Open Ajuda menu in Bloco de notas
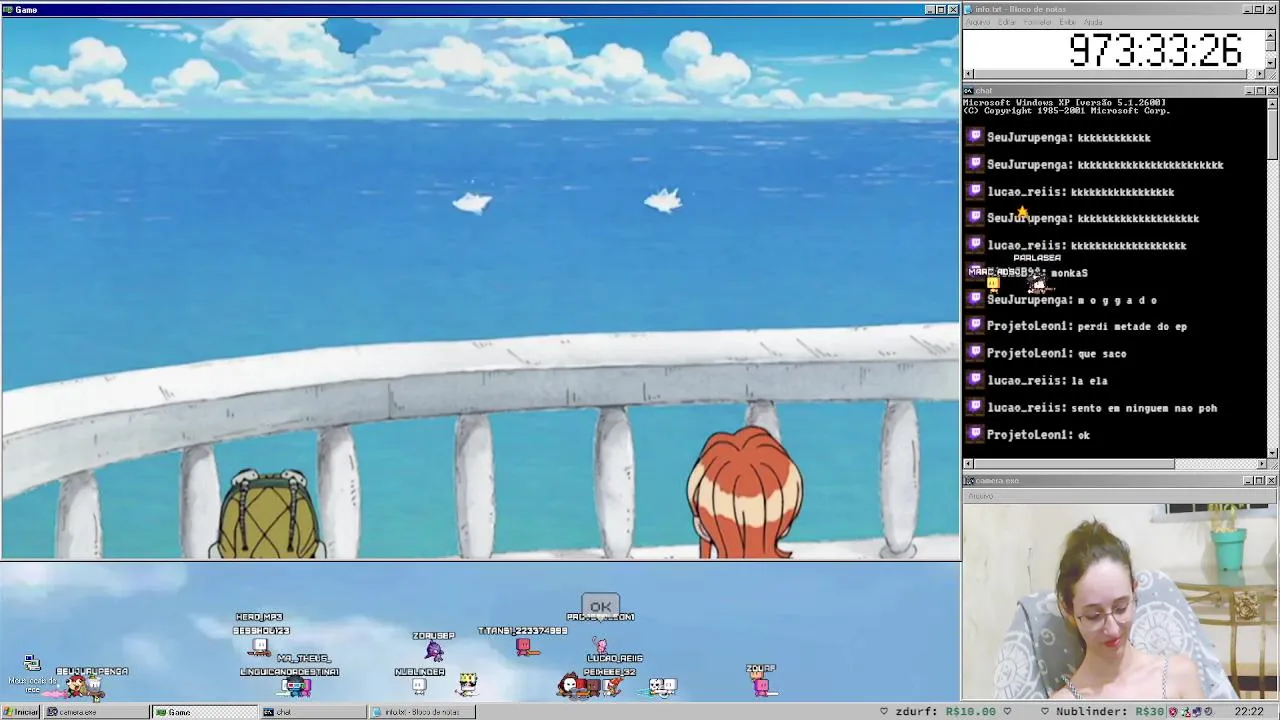1280x720 pixels. pos(1093,22)
